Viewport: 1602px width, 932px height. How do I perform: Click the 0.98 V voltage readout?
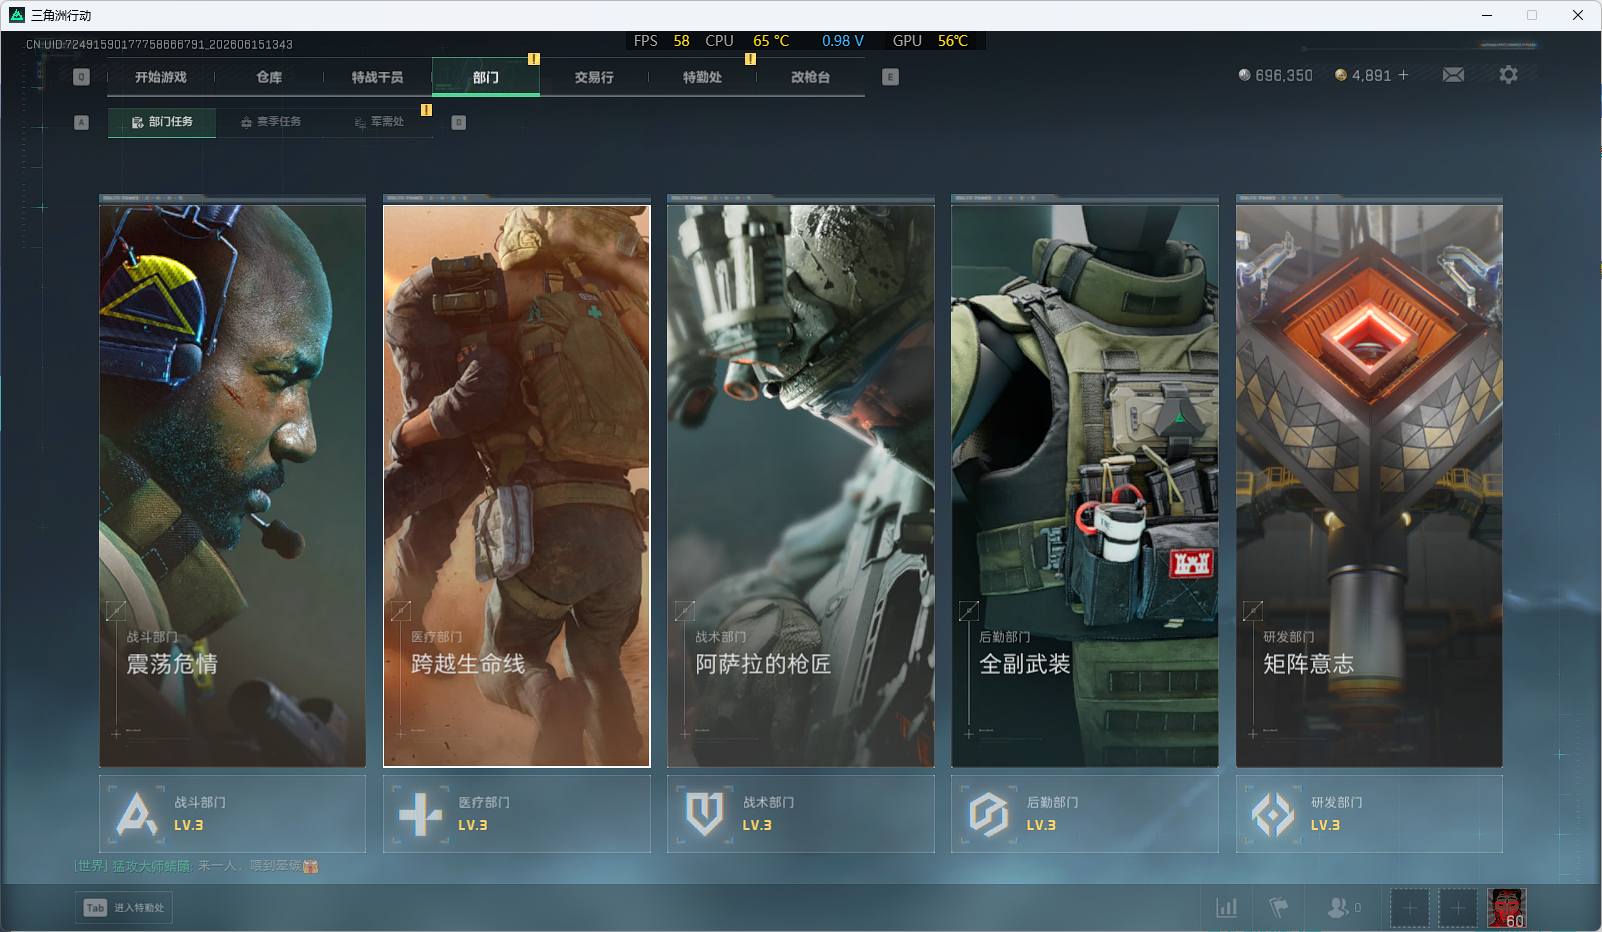click(x=843, y=41)
